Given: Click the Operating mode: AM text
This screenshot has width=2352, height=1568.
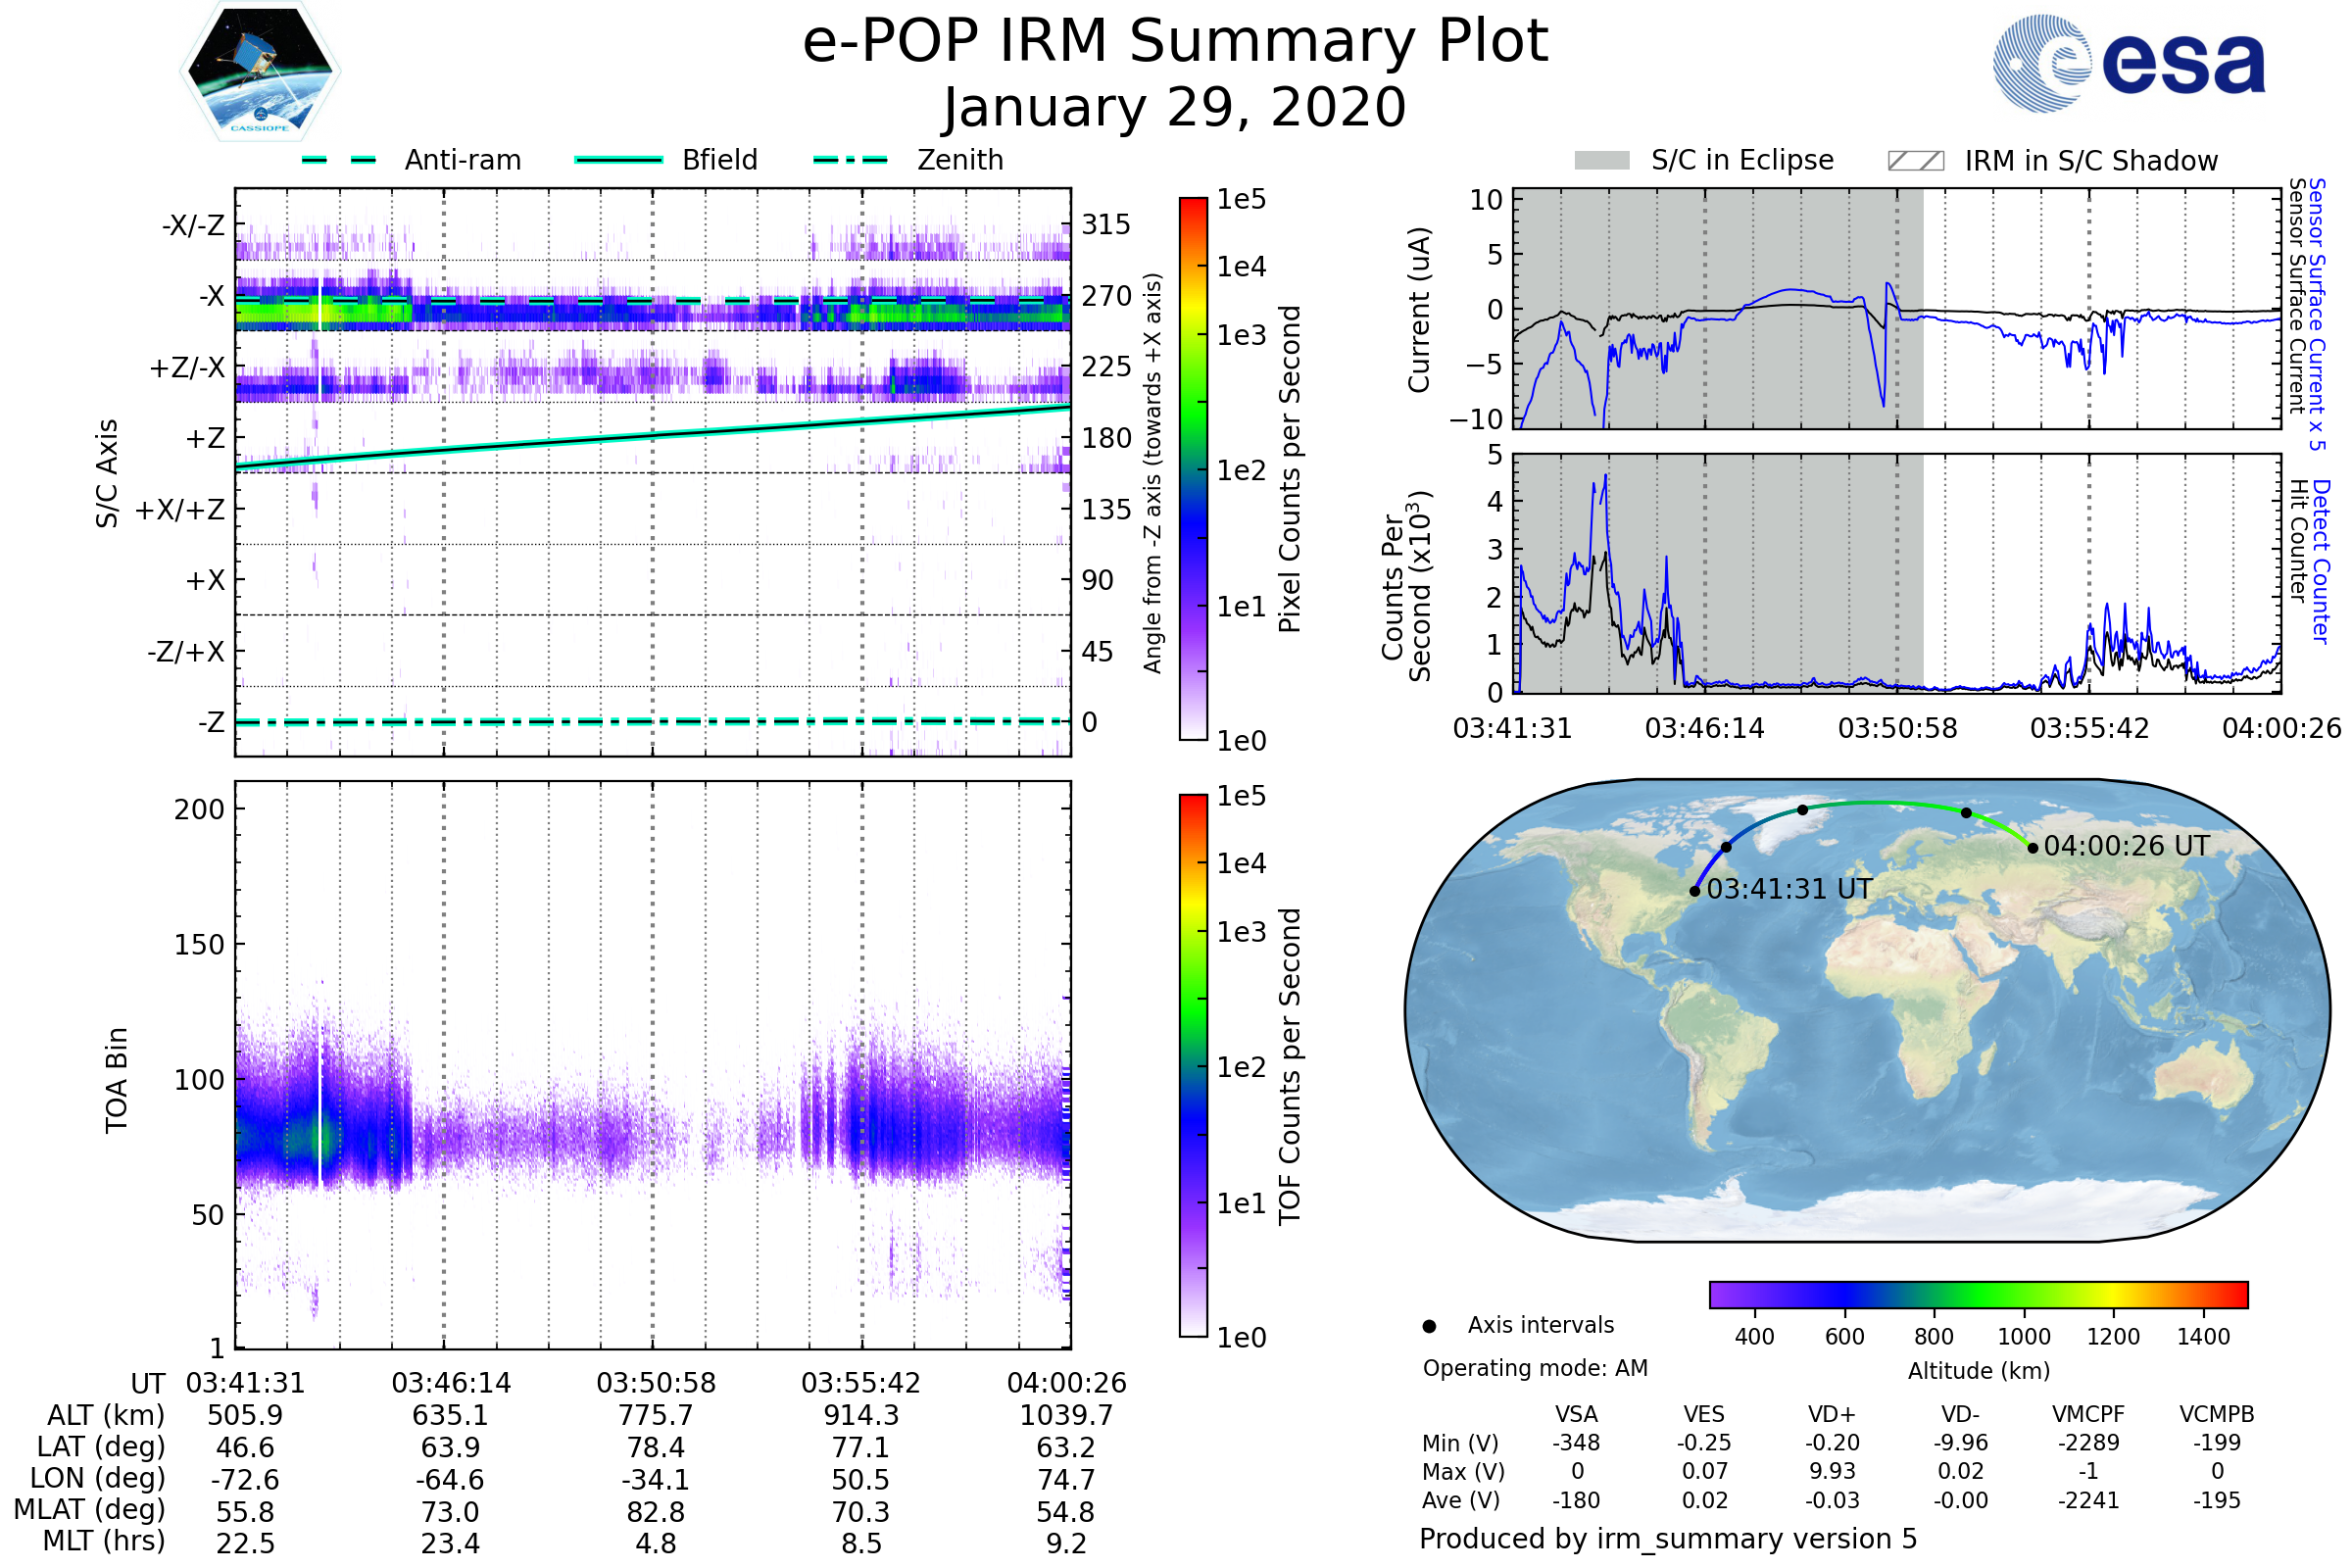Looking at the screenshot, I should 1535,1368.
